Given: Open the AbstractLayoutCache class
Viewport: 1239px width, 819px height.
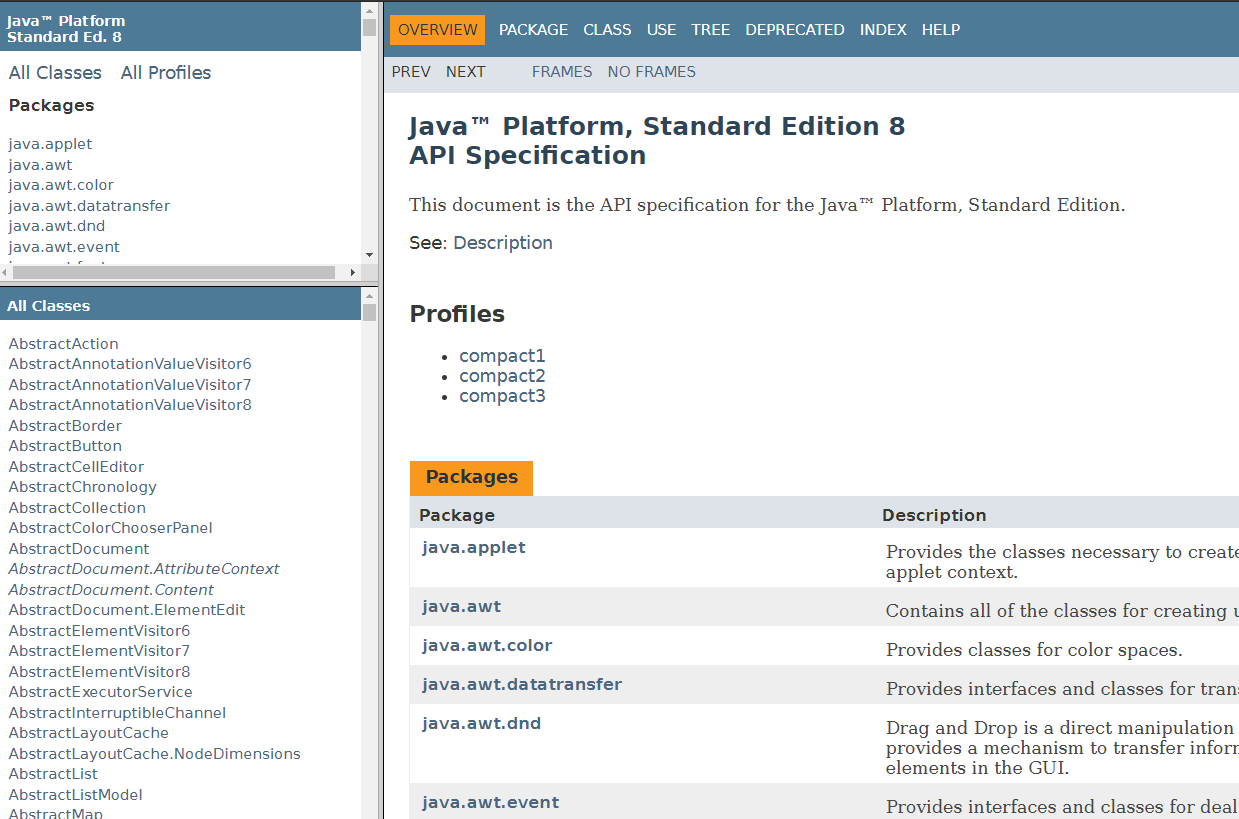Looking at the screenshot, I should coord(89,733).
